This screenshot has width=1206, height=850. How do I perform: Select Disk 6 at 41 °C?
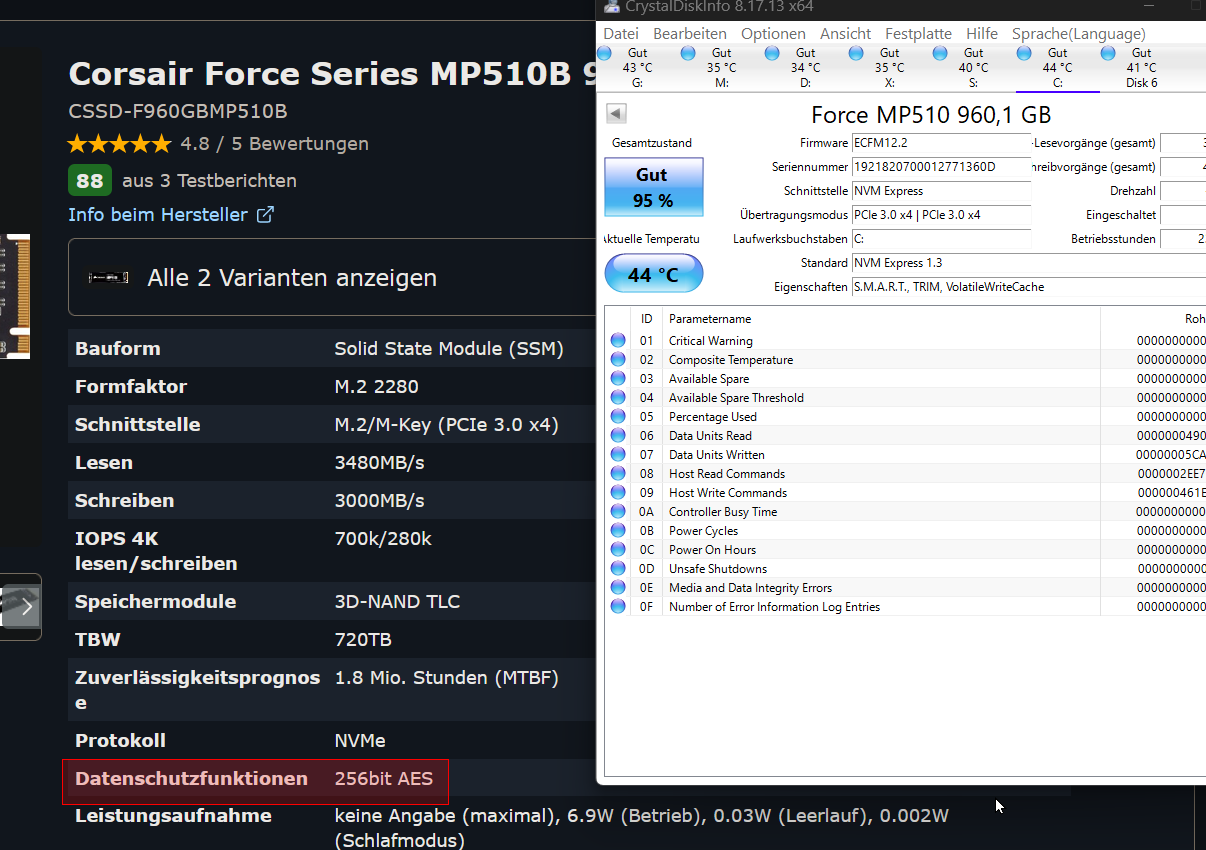coord(1142,68)
